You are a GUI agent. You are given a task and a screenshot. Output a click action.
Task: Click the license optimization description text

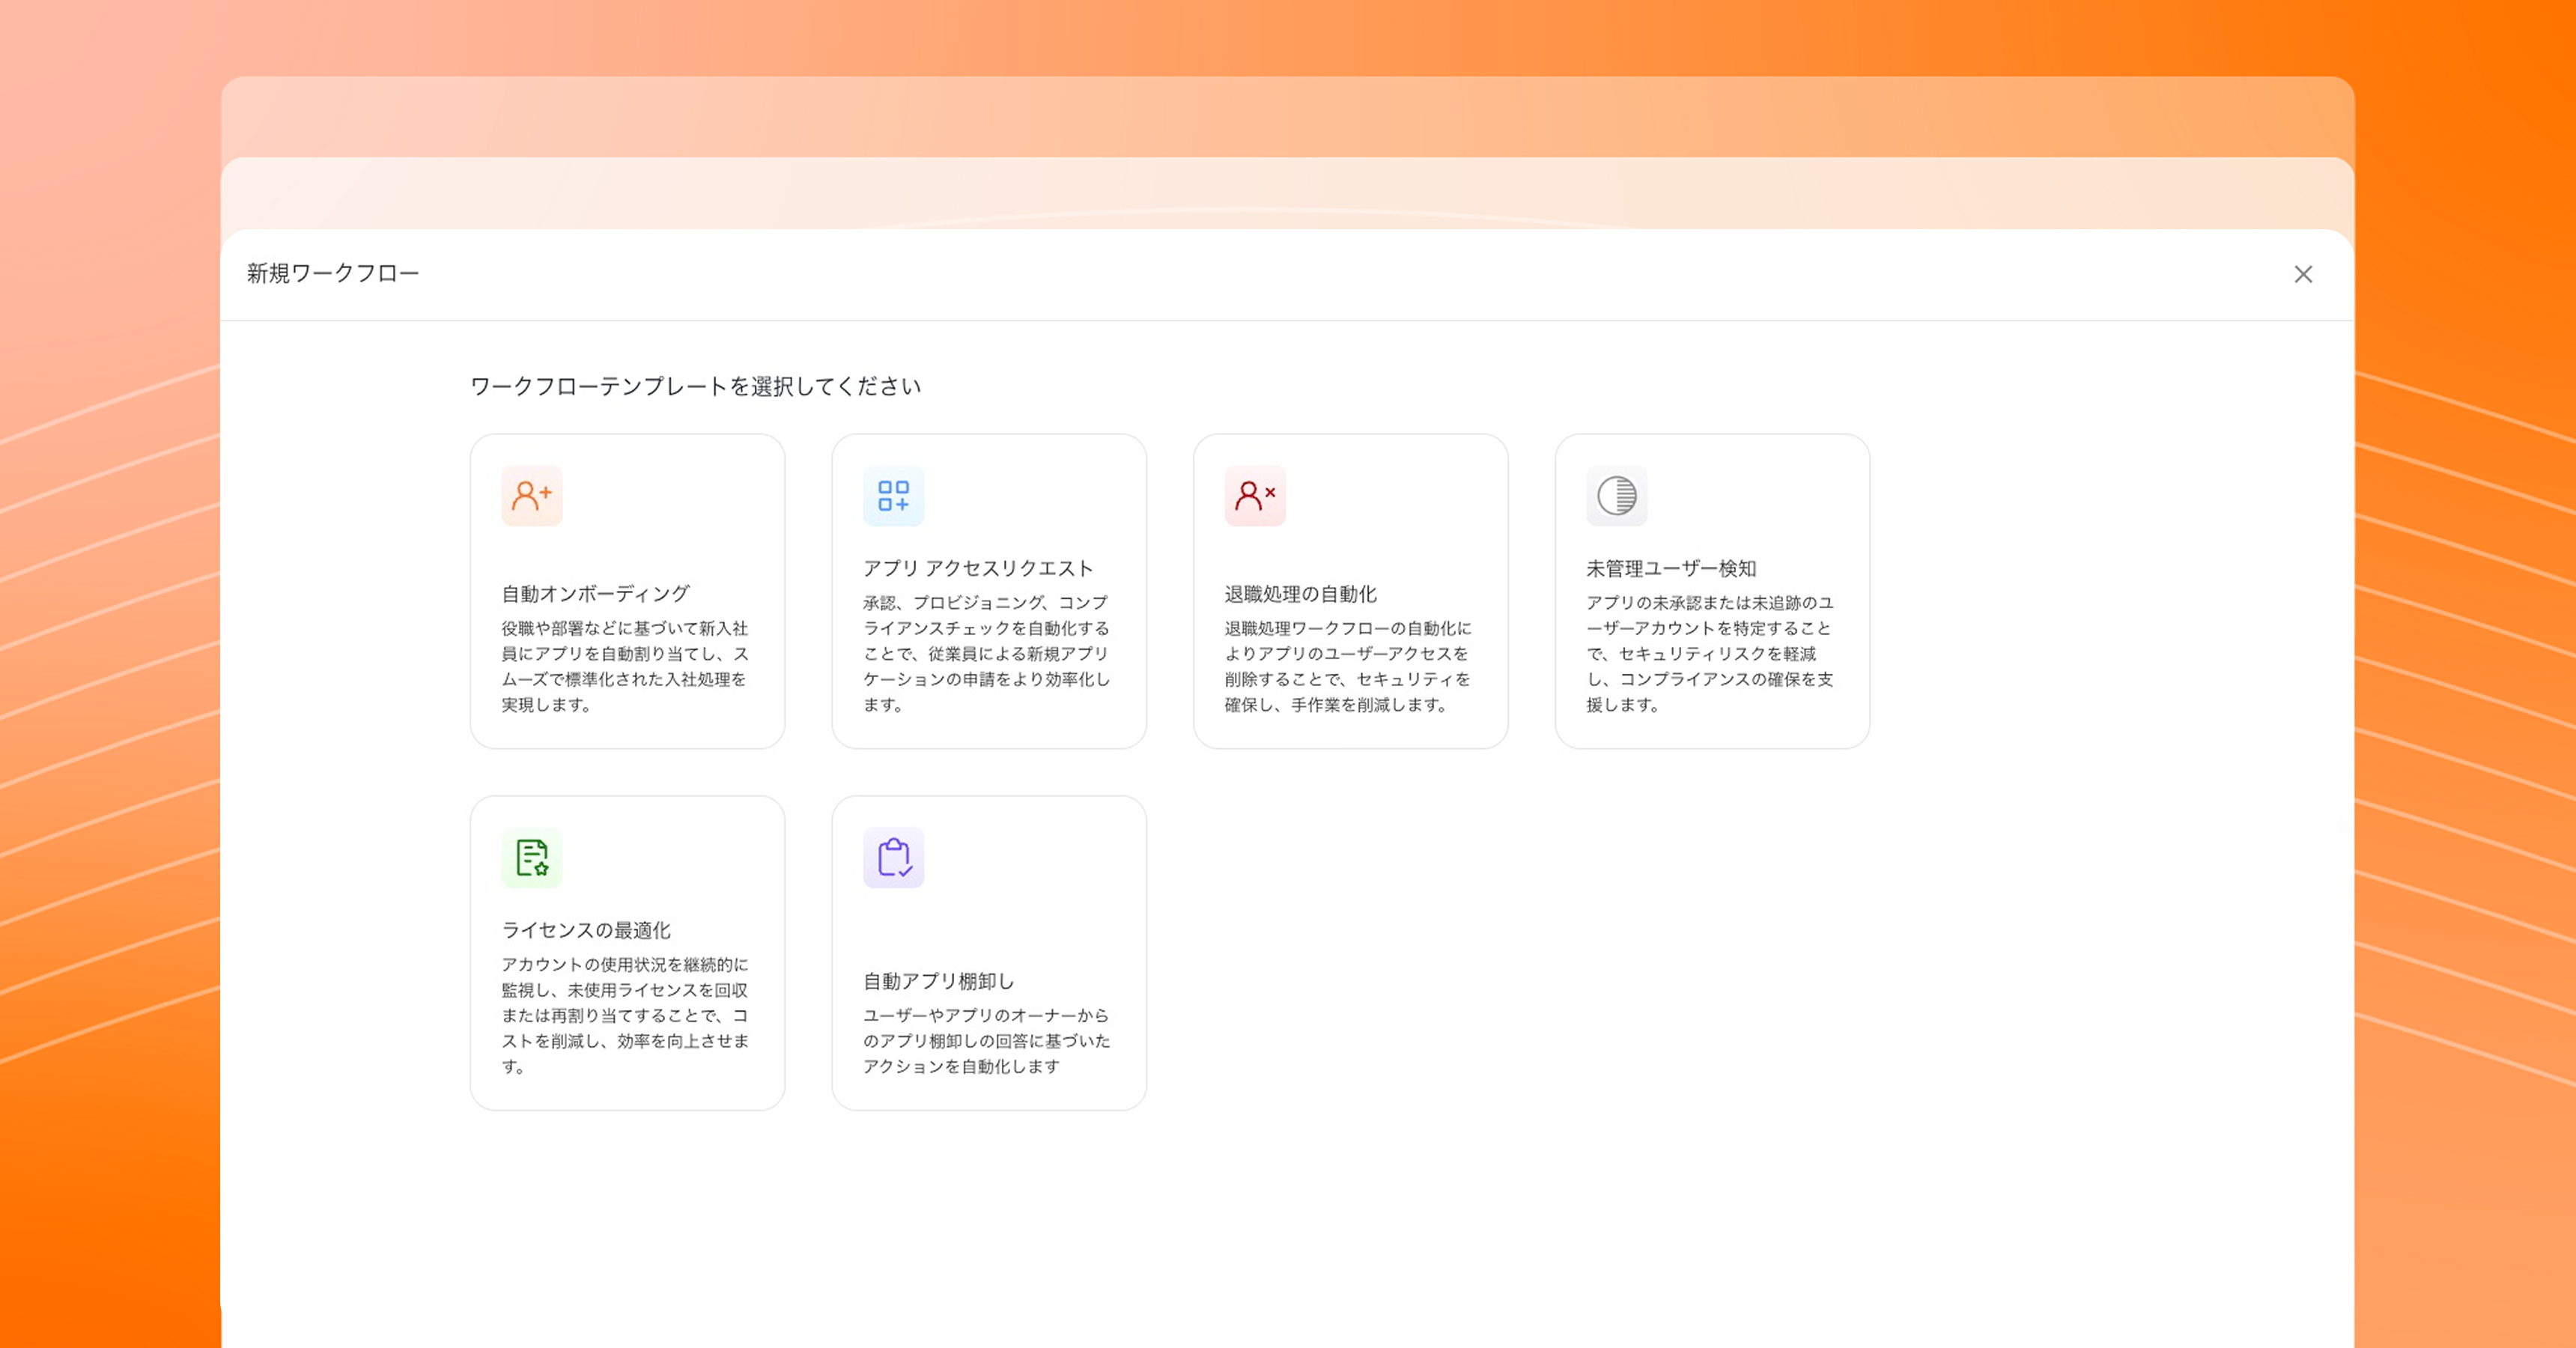click(625, 1015)
